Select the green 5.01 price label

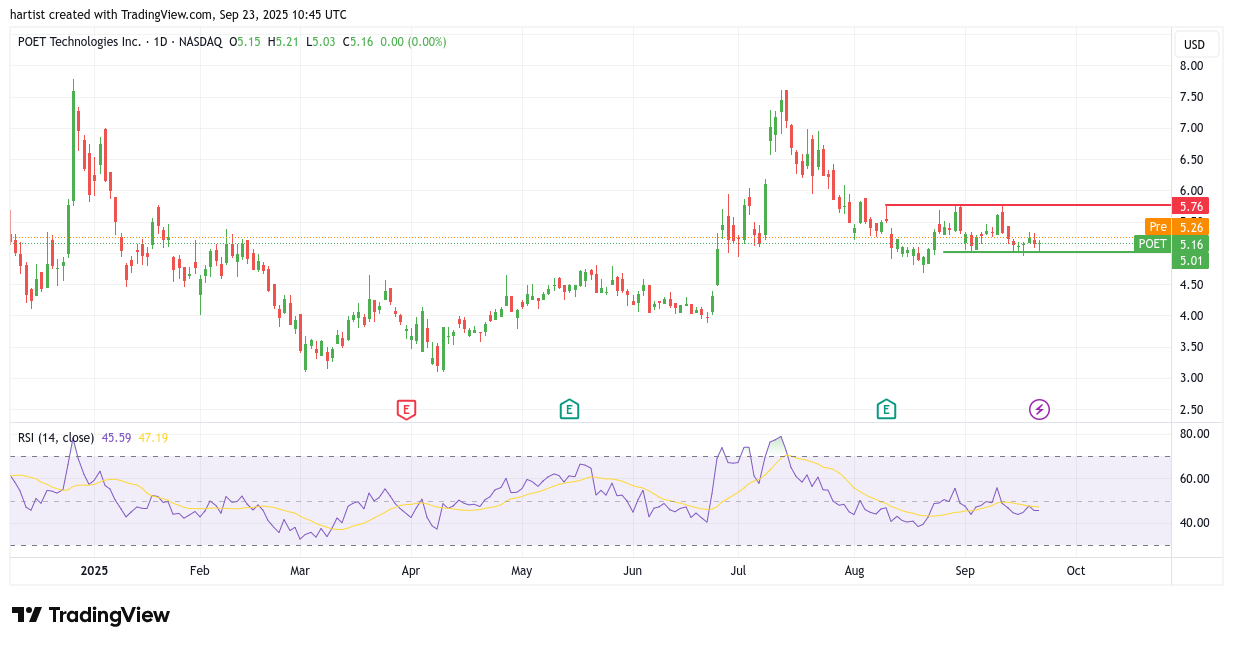1191,261
